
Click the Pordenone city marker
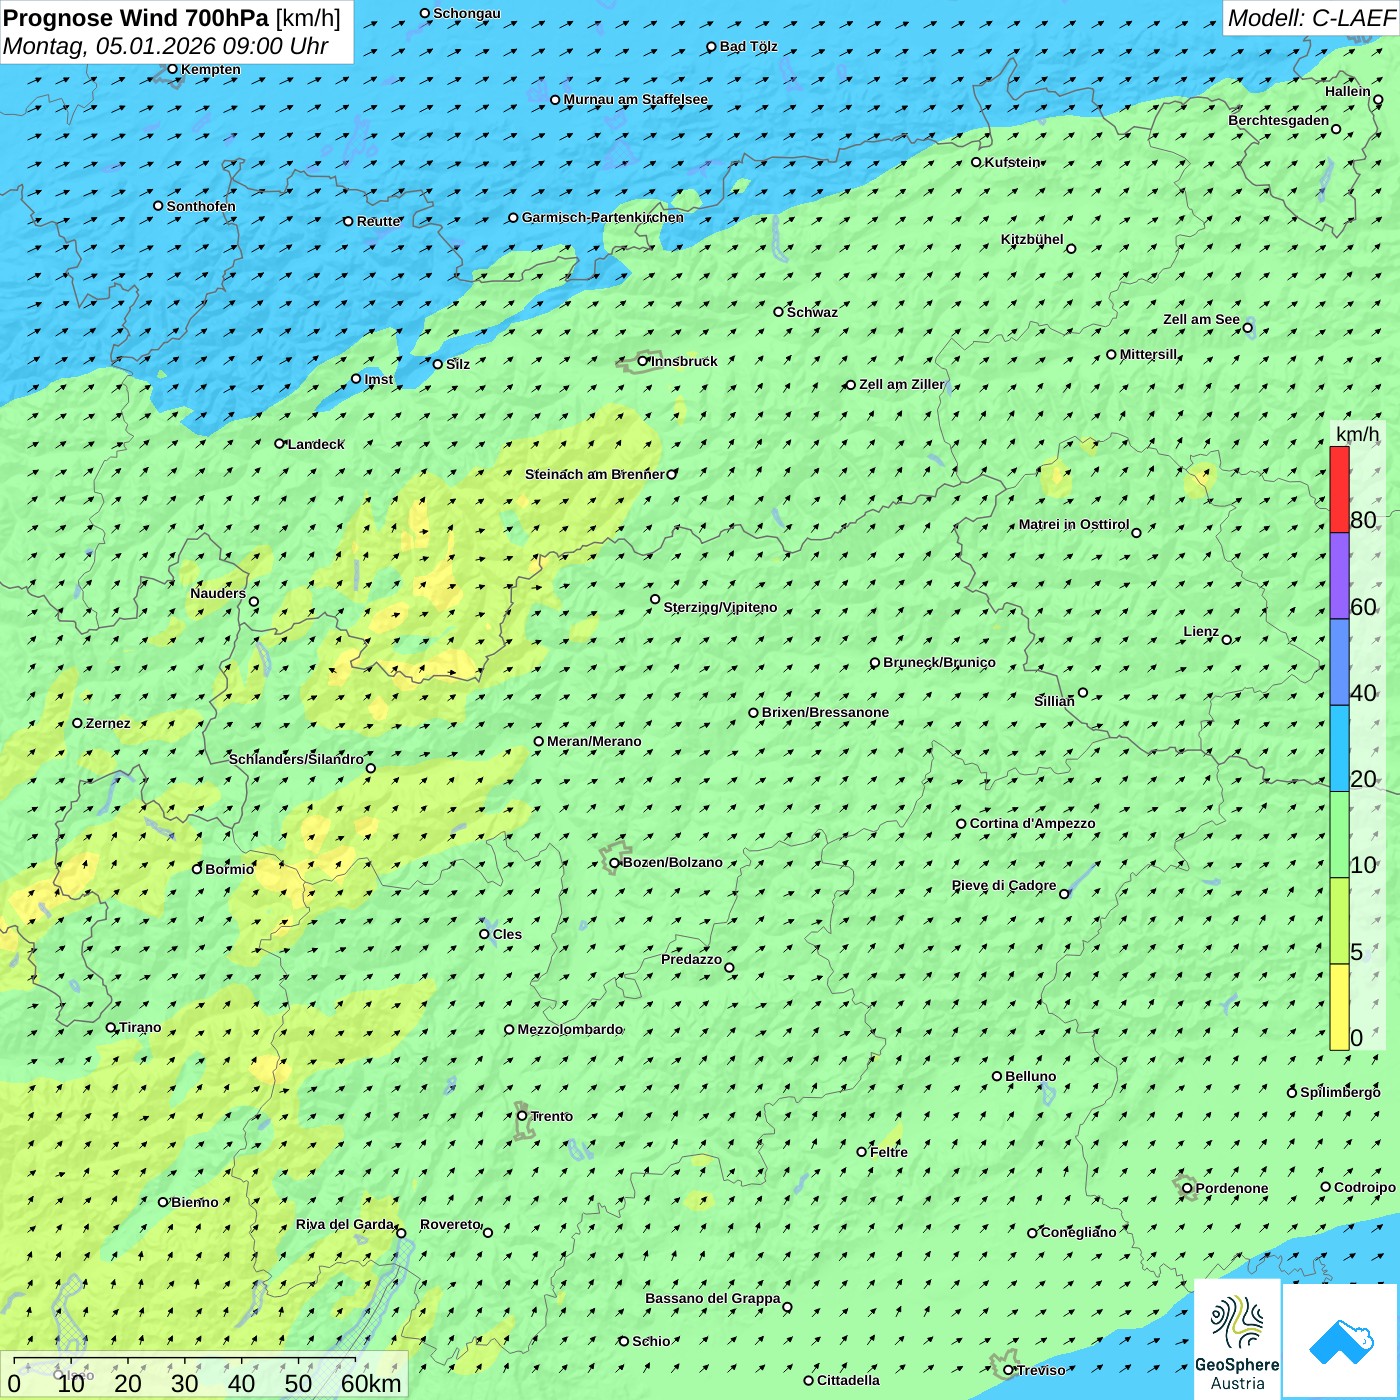(1187, 1189)
